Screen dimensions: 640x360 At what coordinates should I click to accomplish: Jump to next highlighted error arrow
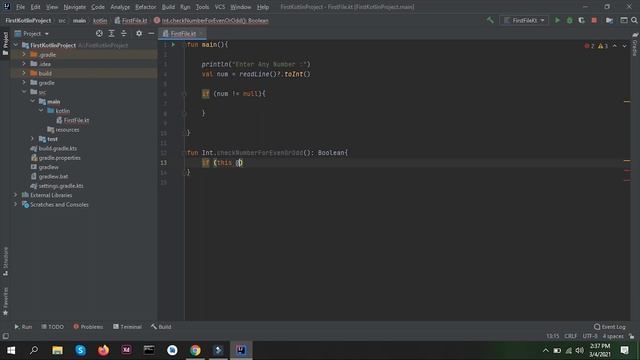pos(624,46)
